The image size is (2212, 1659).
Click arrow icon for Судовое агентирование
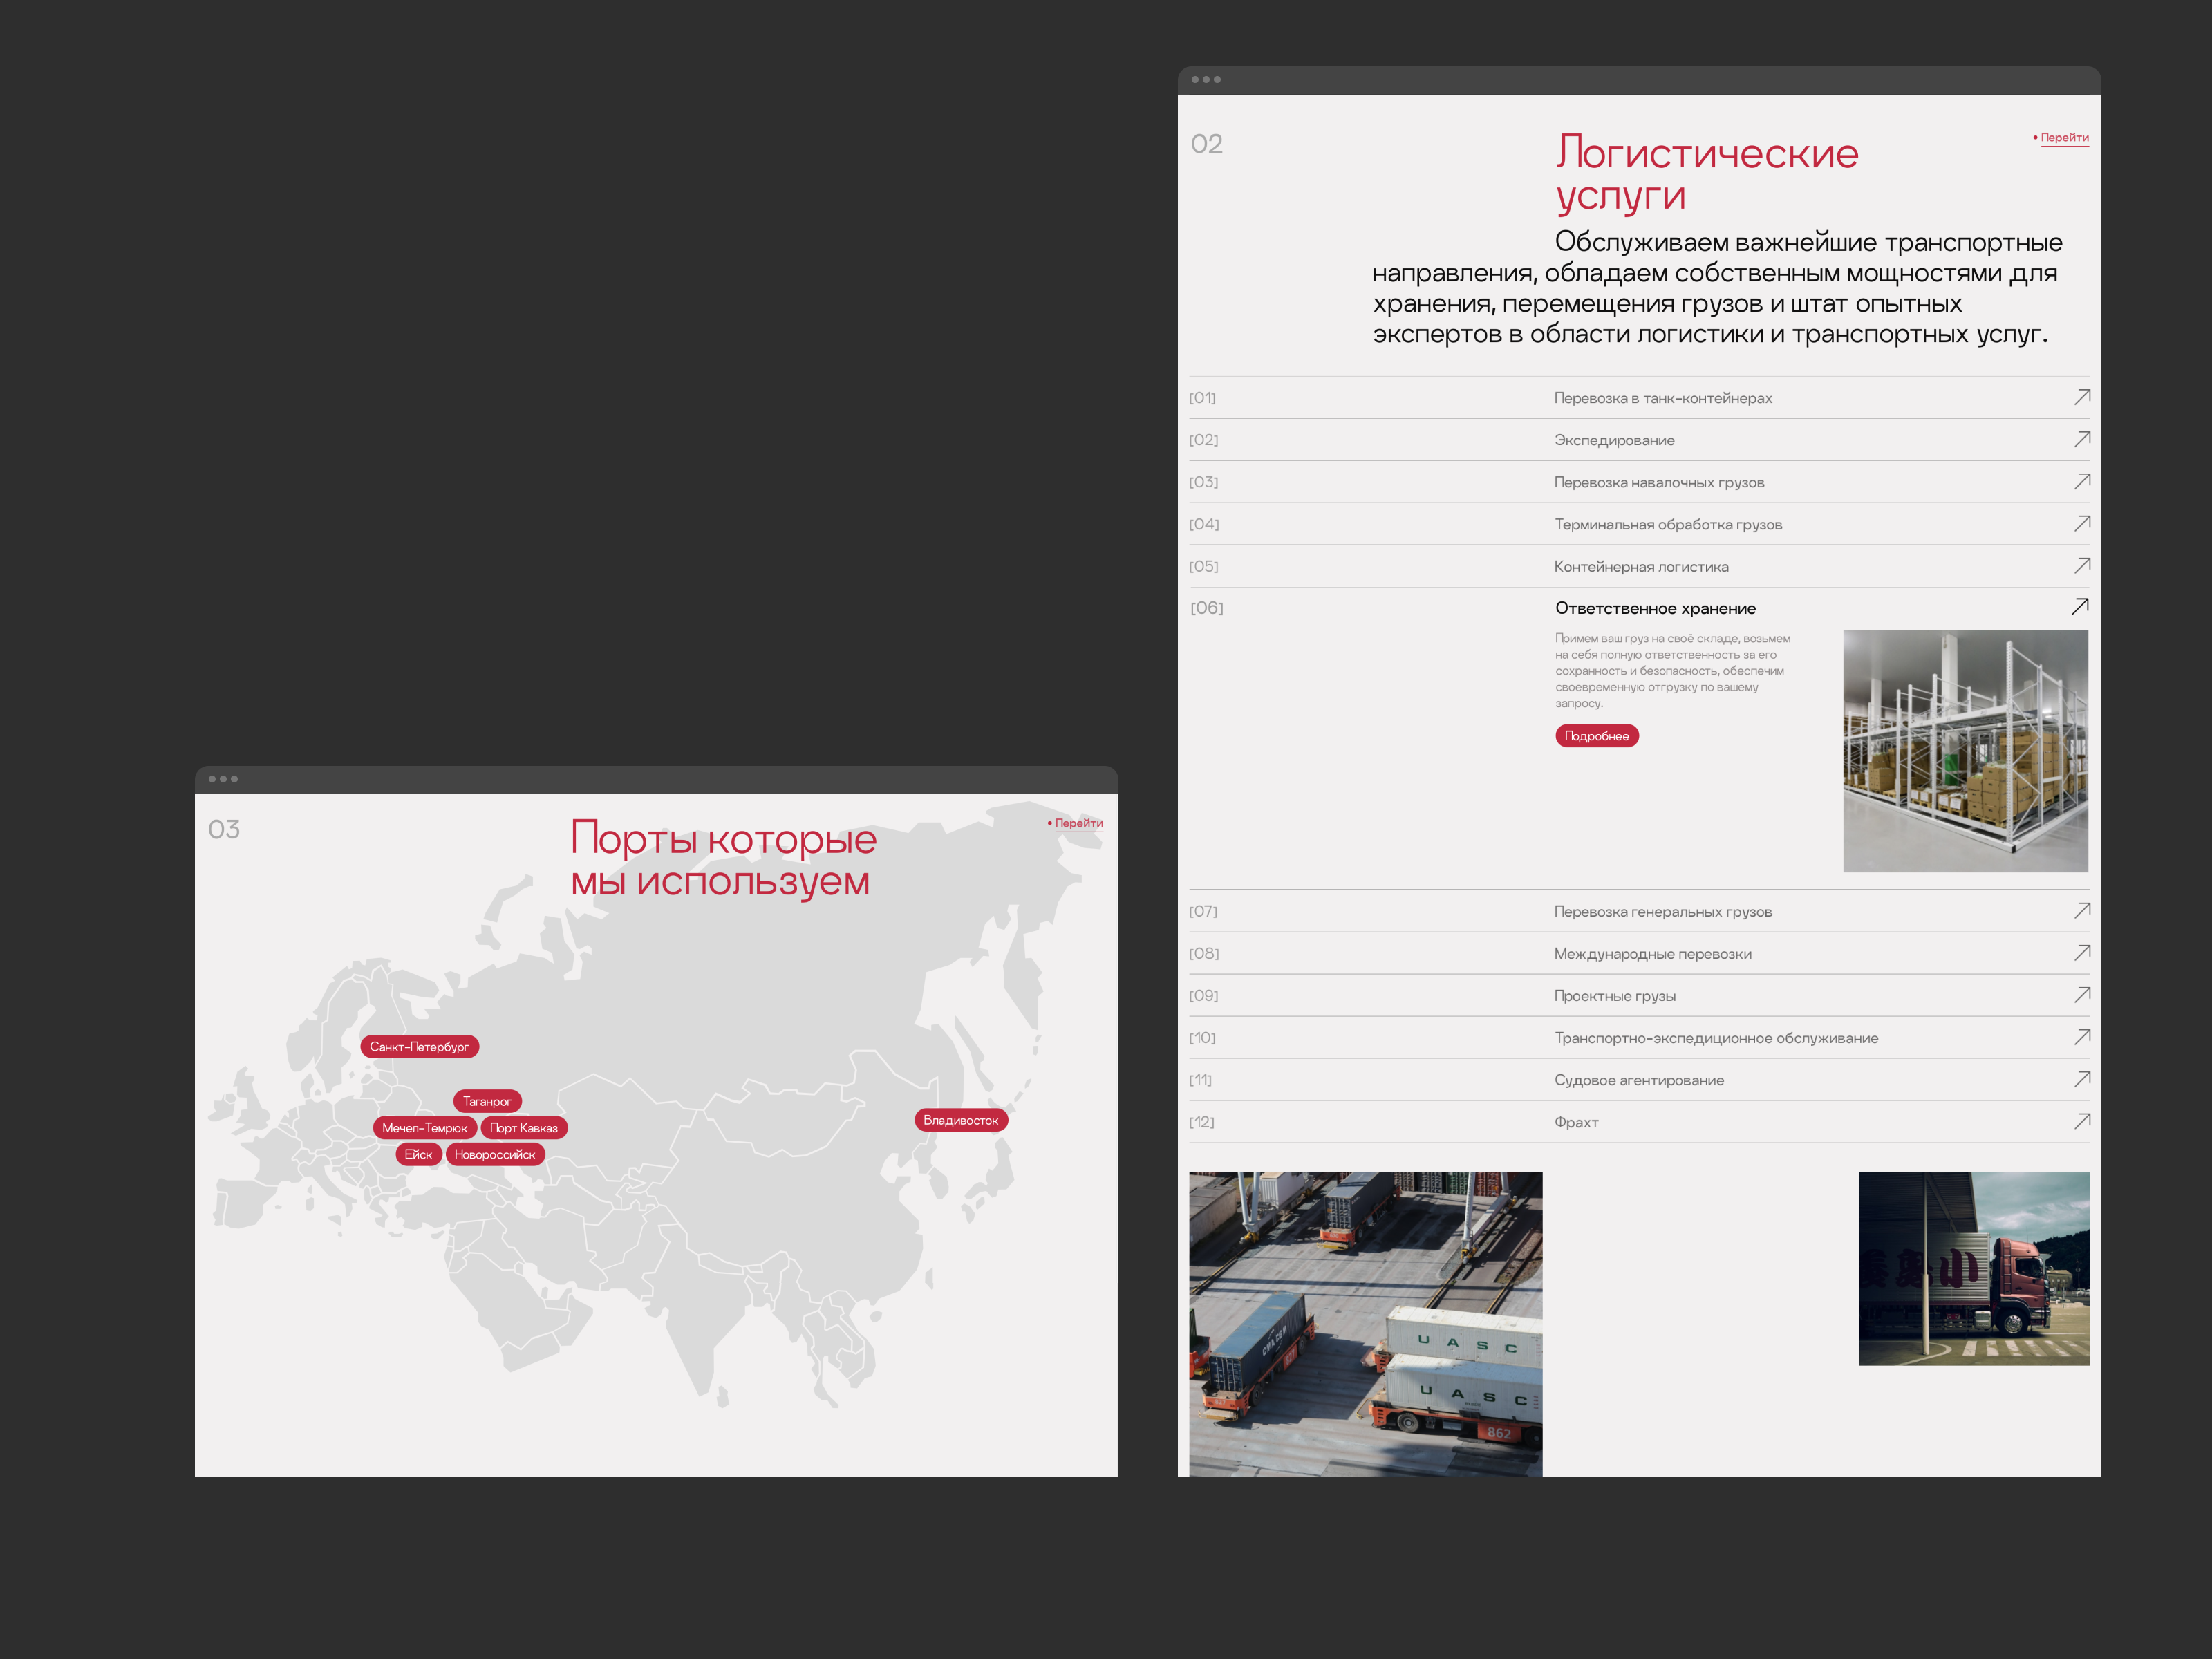point(2082,1079)
